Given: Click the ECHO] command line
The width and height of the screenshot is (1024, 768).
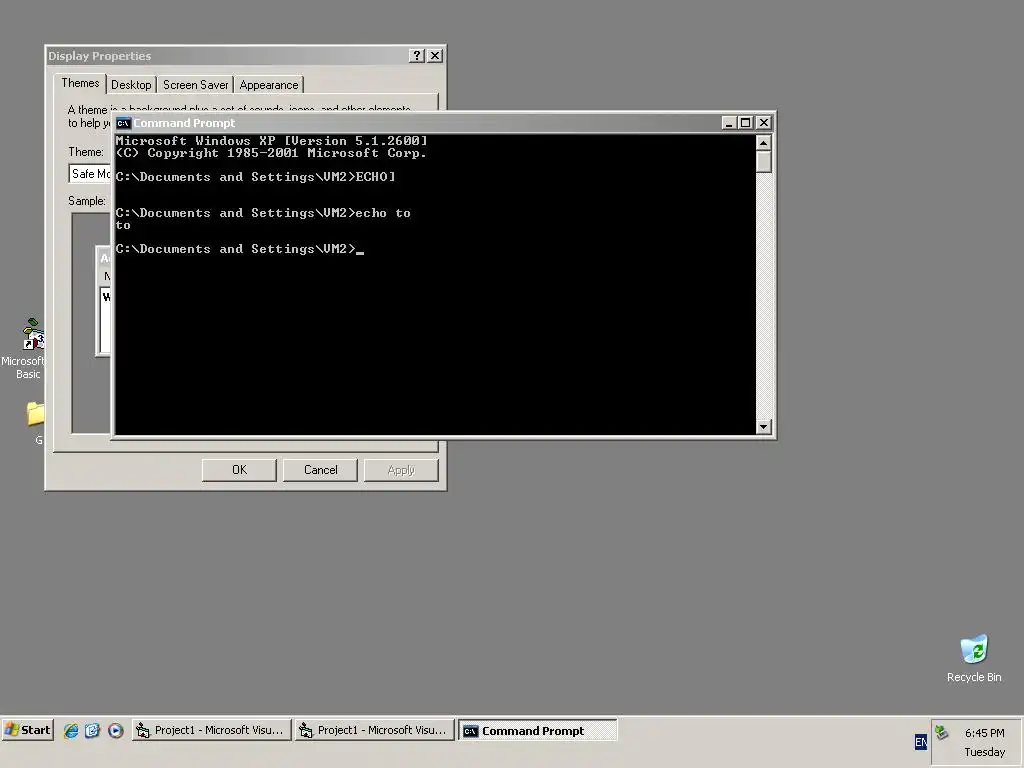Looking at the screenshot, I should (x=255, y=177).
